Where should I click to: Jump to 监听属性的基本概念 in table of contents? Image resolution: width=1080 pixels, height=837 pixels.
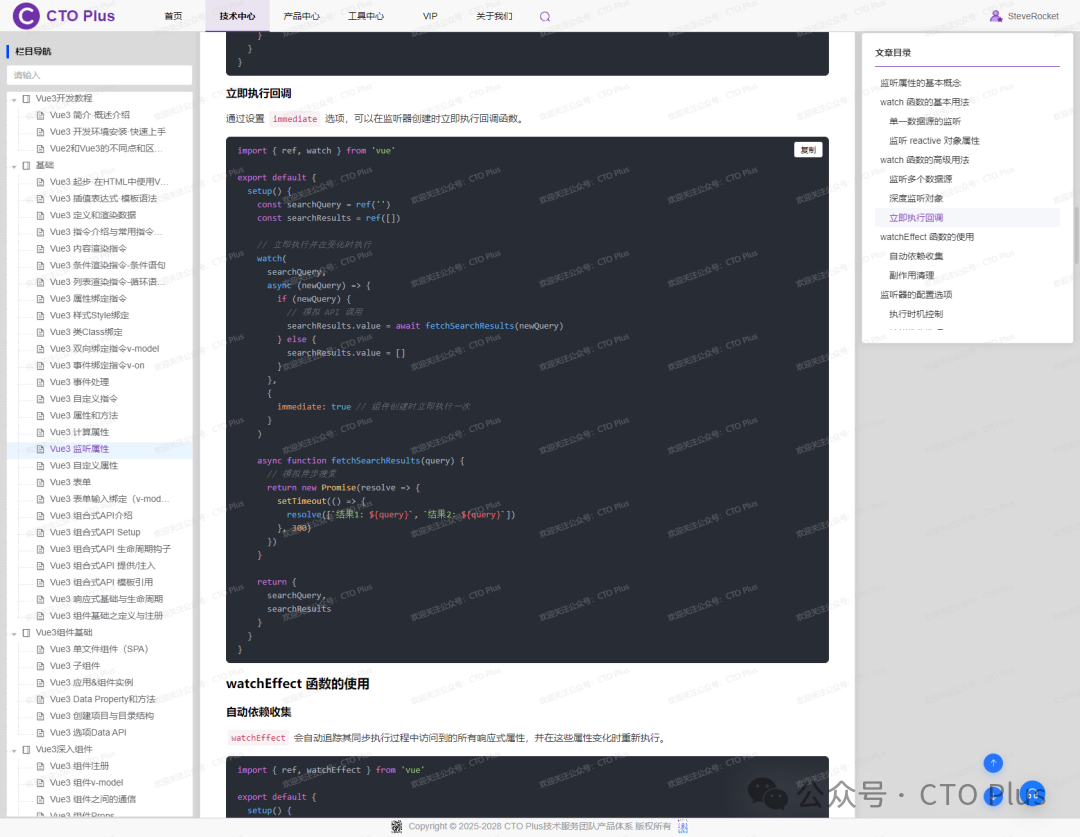click(920, 83)
